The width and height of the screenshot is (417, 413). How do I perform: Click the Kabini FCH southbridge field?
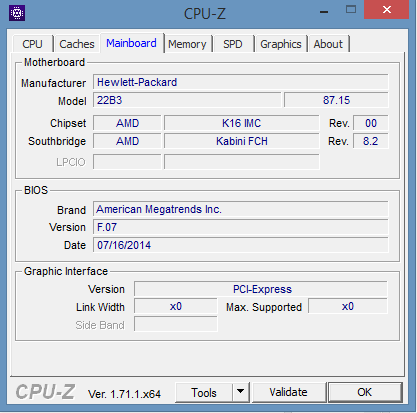pyautogui.click(x=242, y=141)
